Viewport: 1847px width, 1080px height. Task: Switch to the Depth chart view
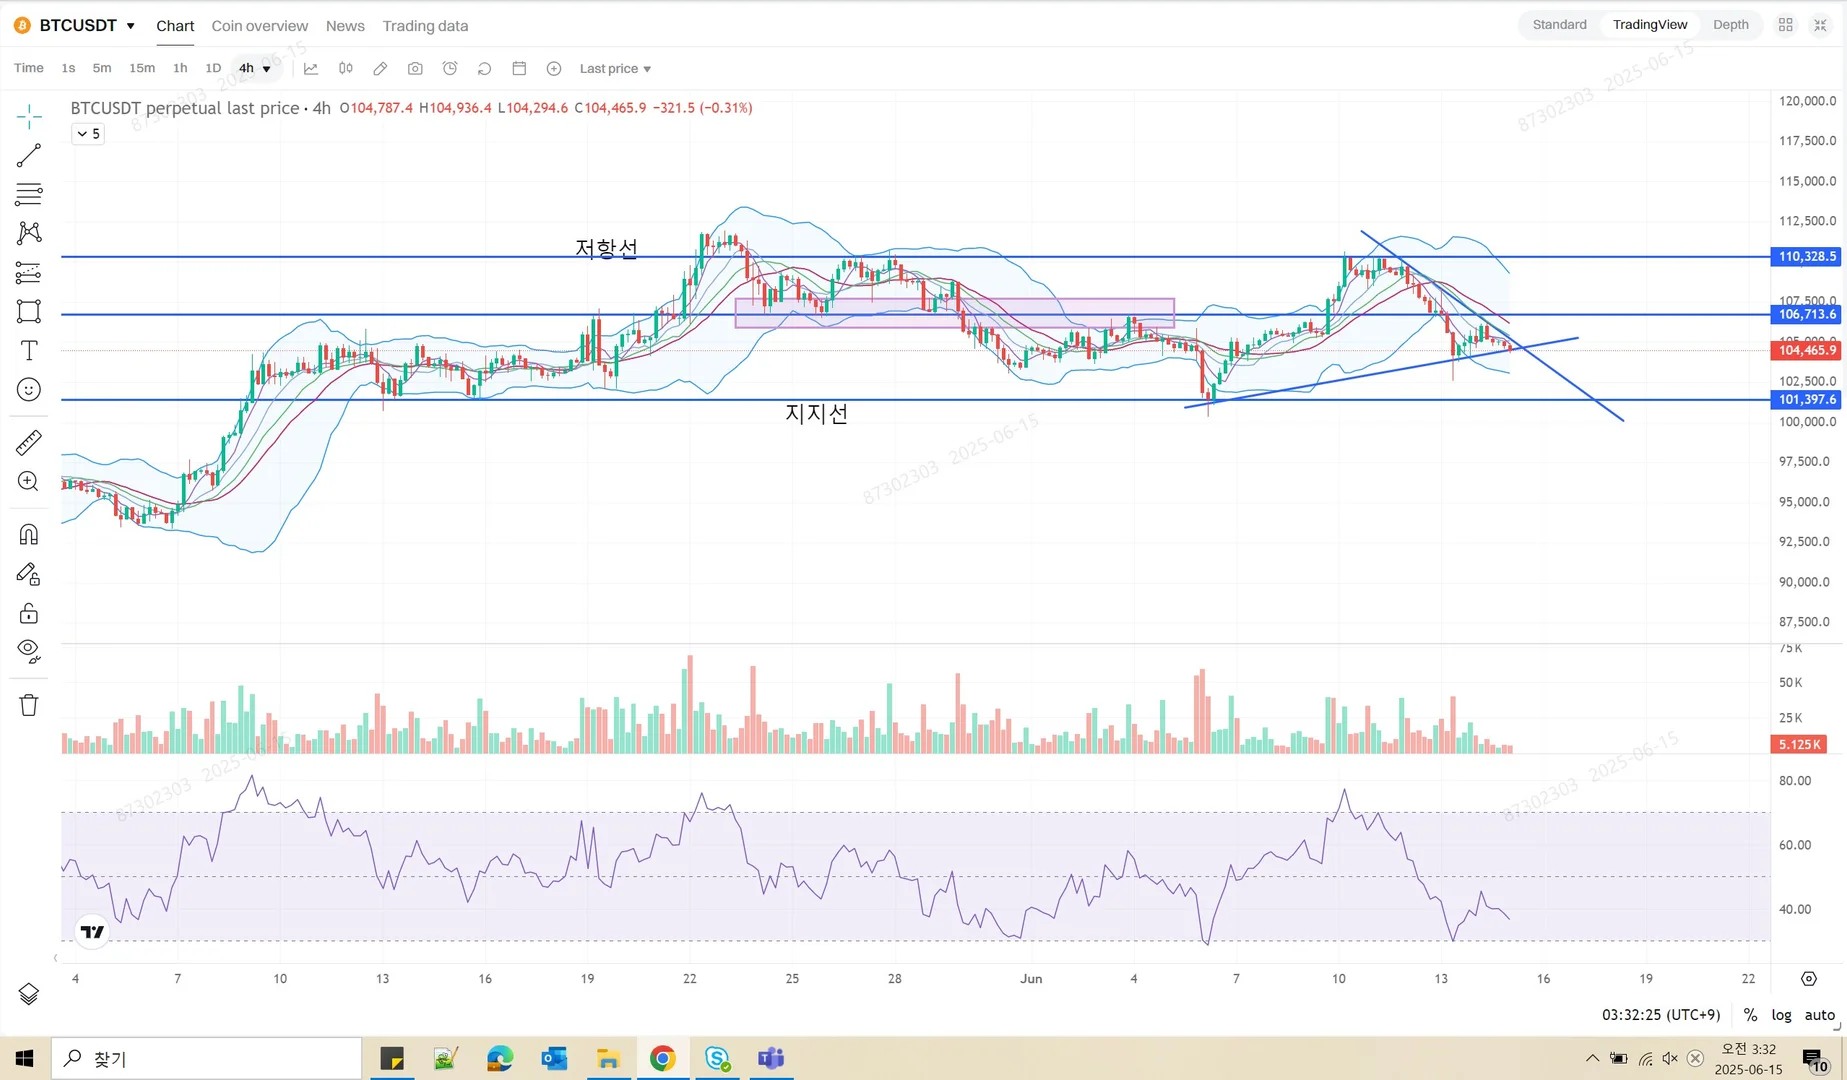tap(1730, 25)
